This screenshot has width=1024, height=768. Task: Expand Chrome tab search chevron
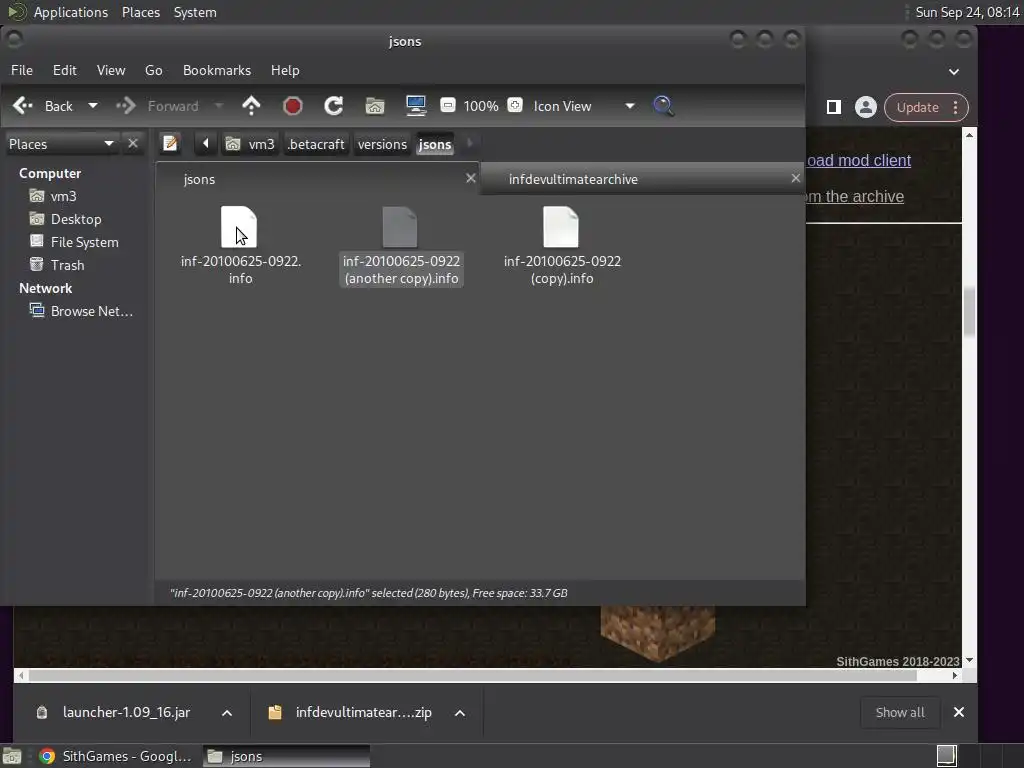[x=954, y=71]
